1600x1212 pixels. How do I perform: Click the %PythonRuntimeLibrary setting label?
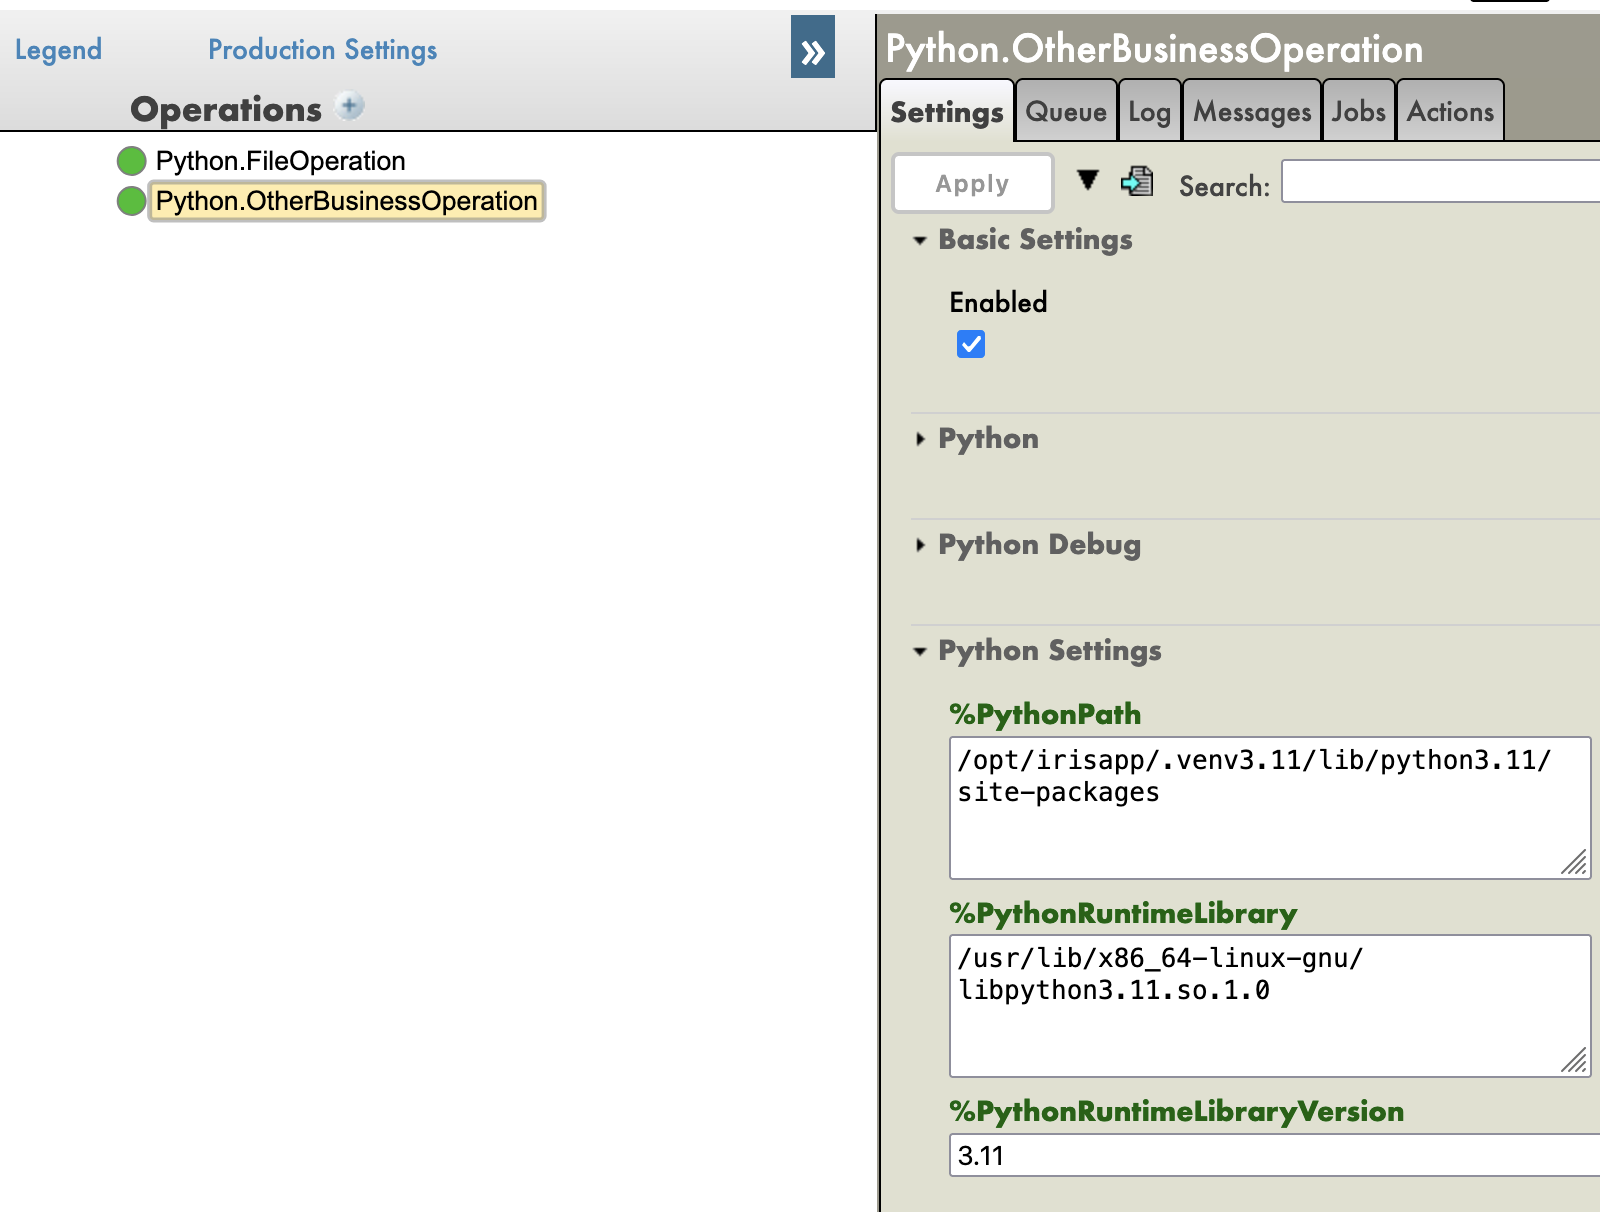pyautogui.click(x=1123, y=913)
